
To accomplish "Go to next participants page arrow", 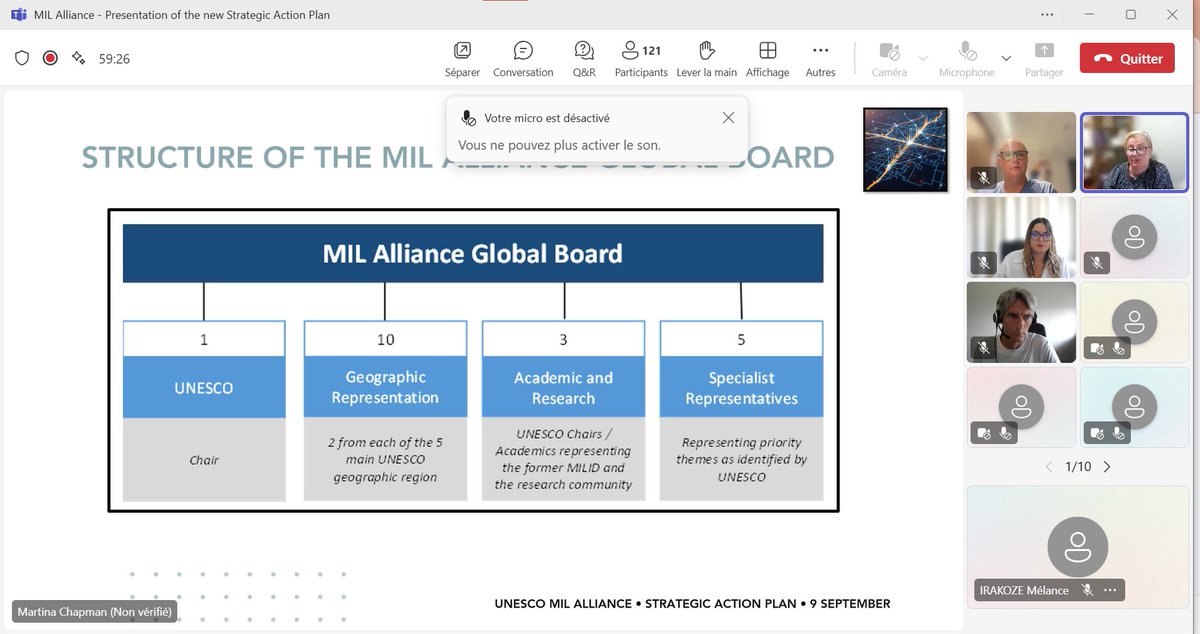I will tap(1107, 467).
